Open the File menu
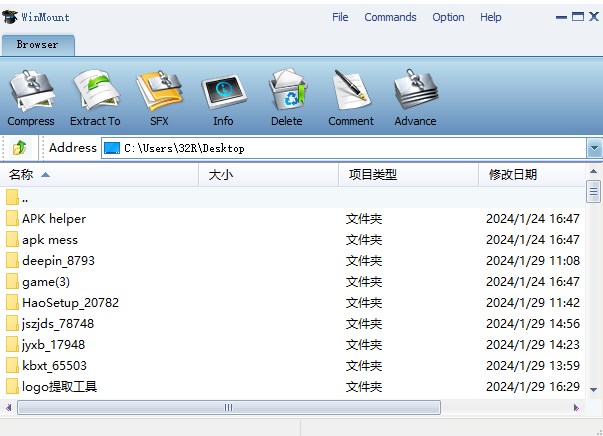603x436 pixels. tap(340, 17)
